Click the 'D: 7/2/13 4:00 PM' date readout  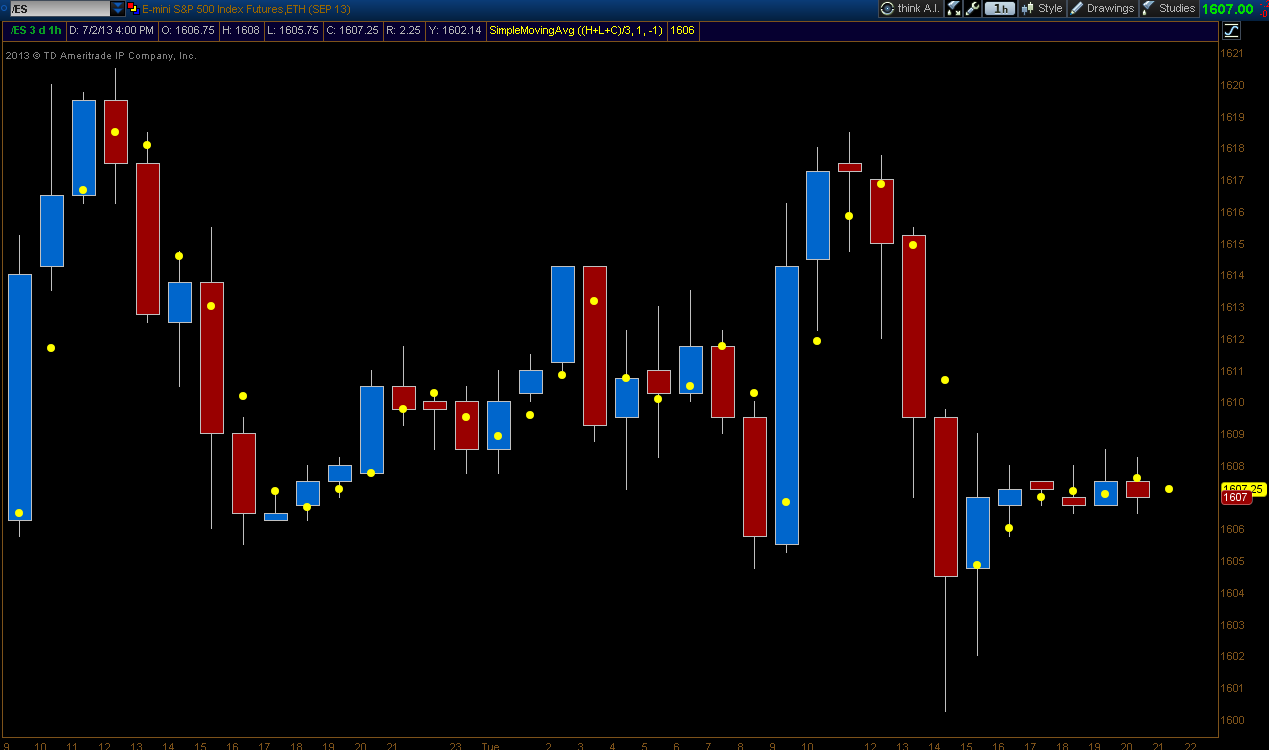[x=110, y=30]
